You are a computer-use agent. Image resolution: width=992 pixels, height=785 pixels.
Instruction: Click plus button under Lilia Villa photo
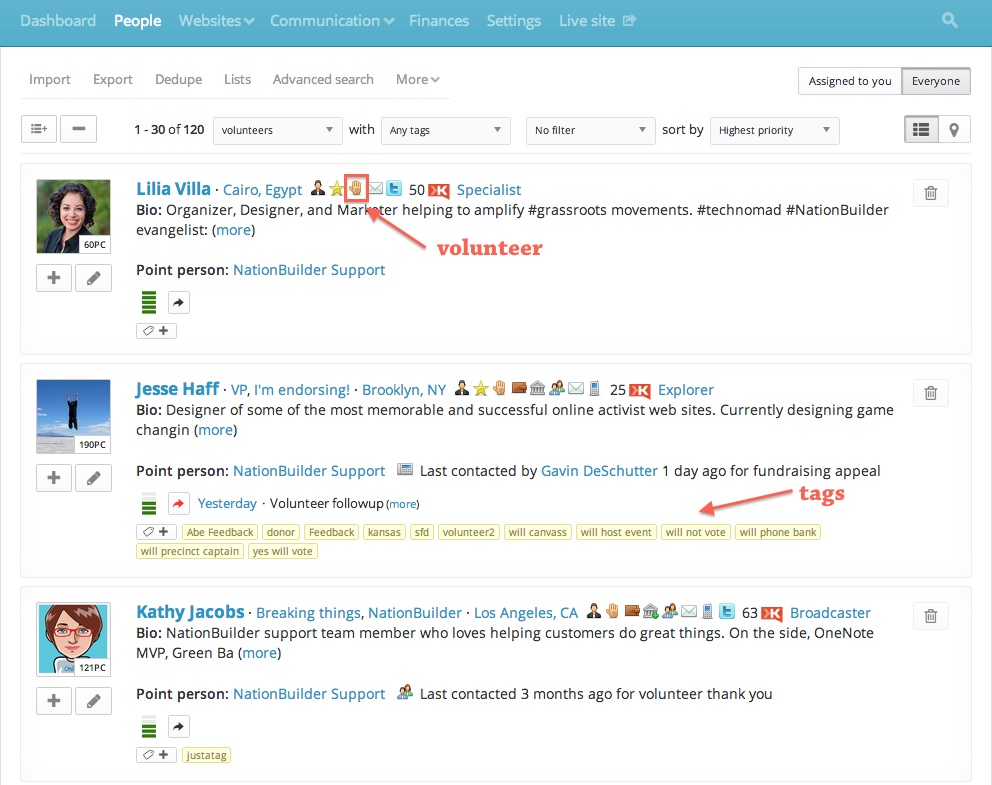54,278
